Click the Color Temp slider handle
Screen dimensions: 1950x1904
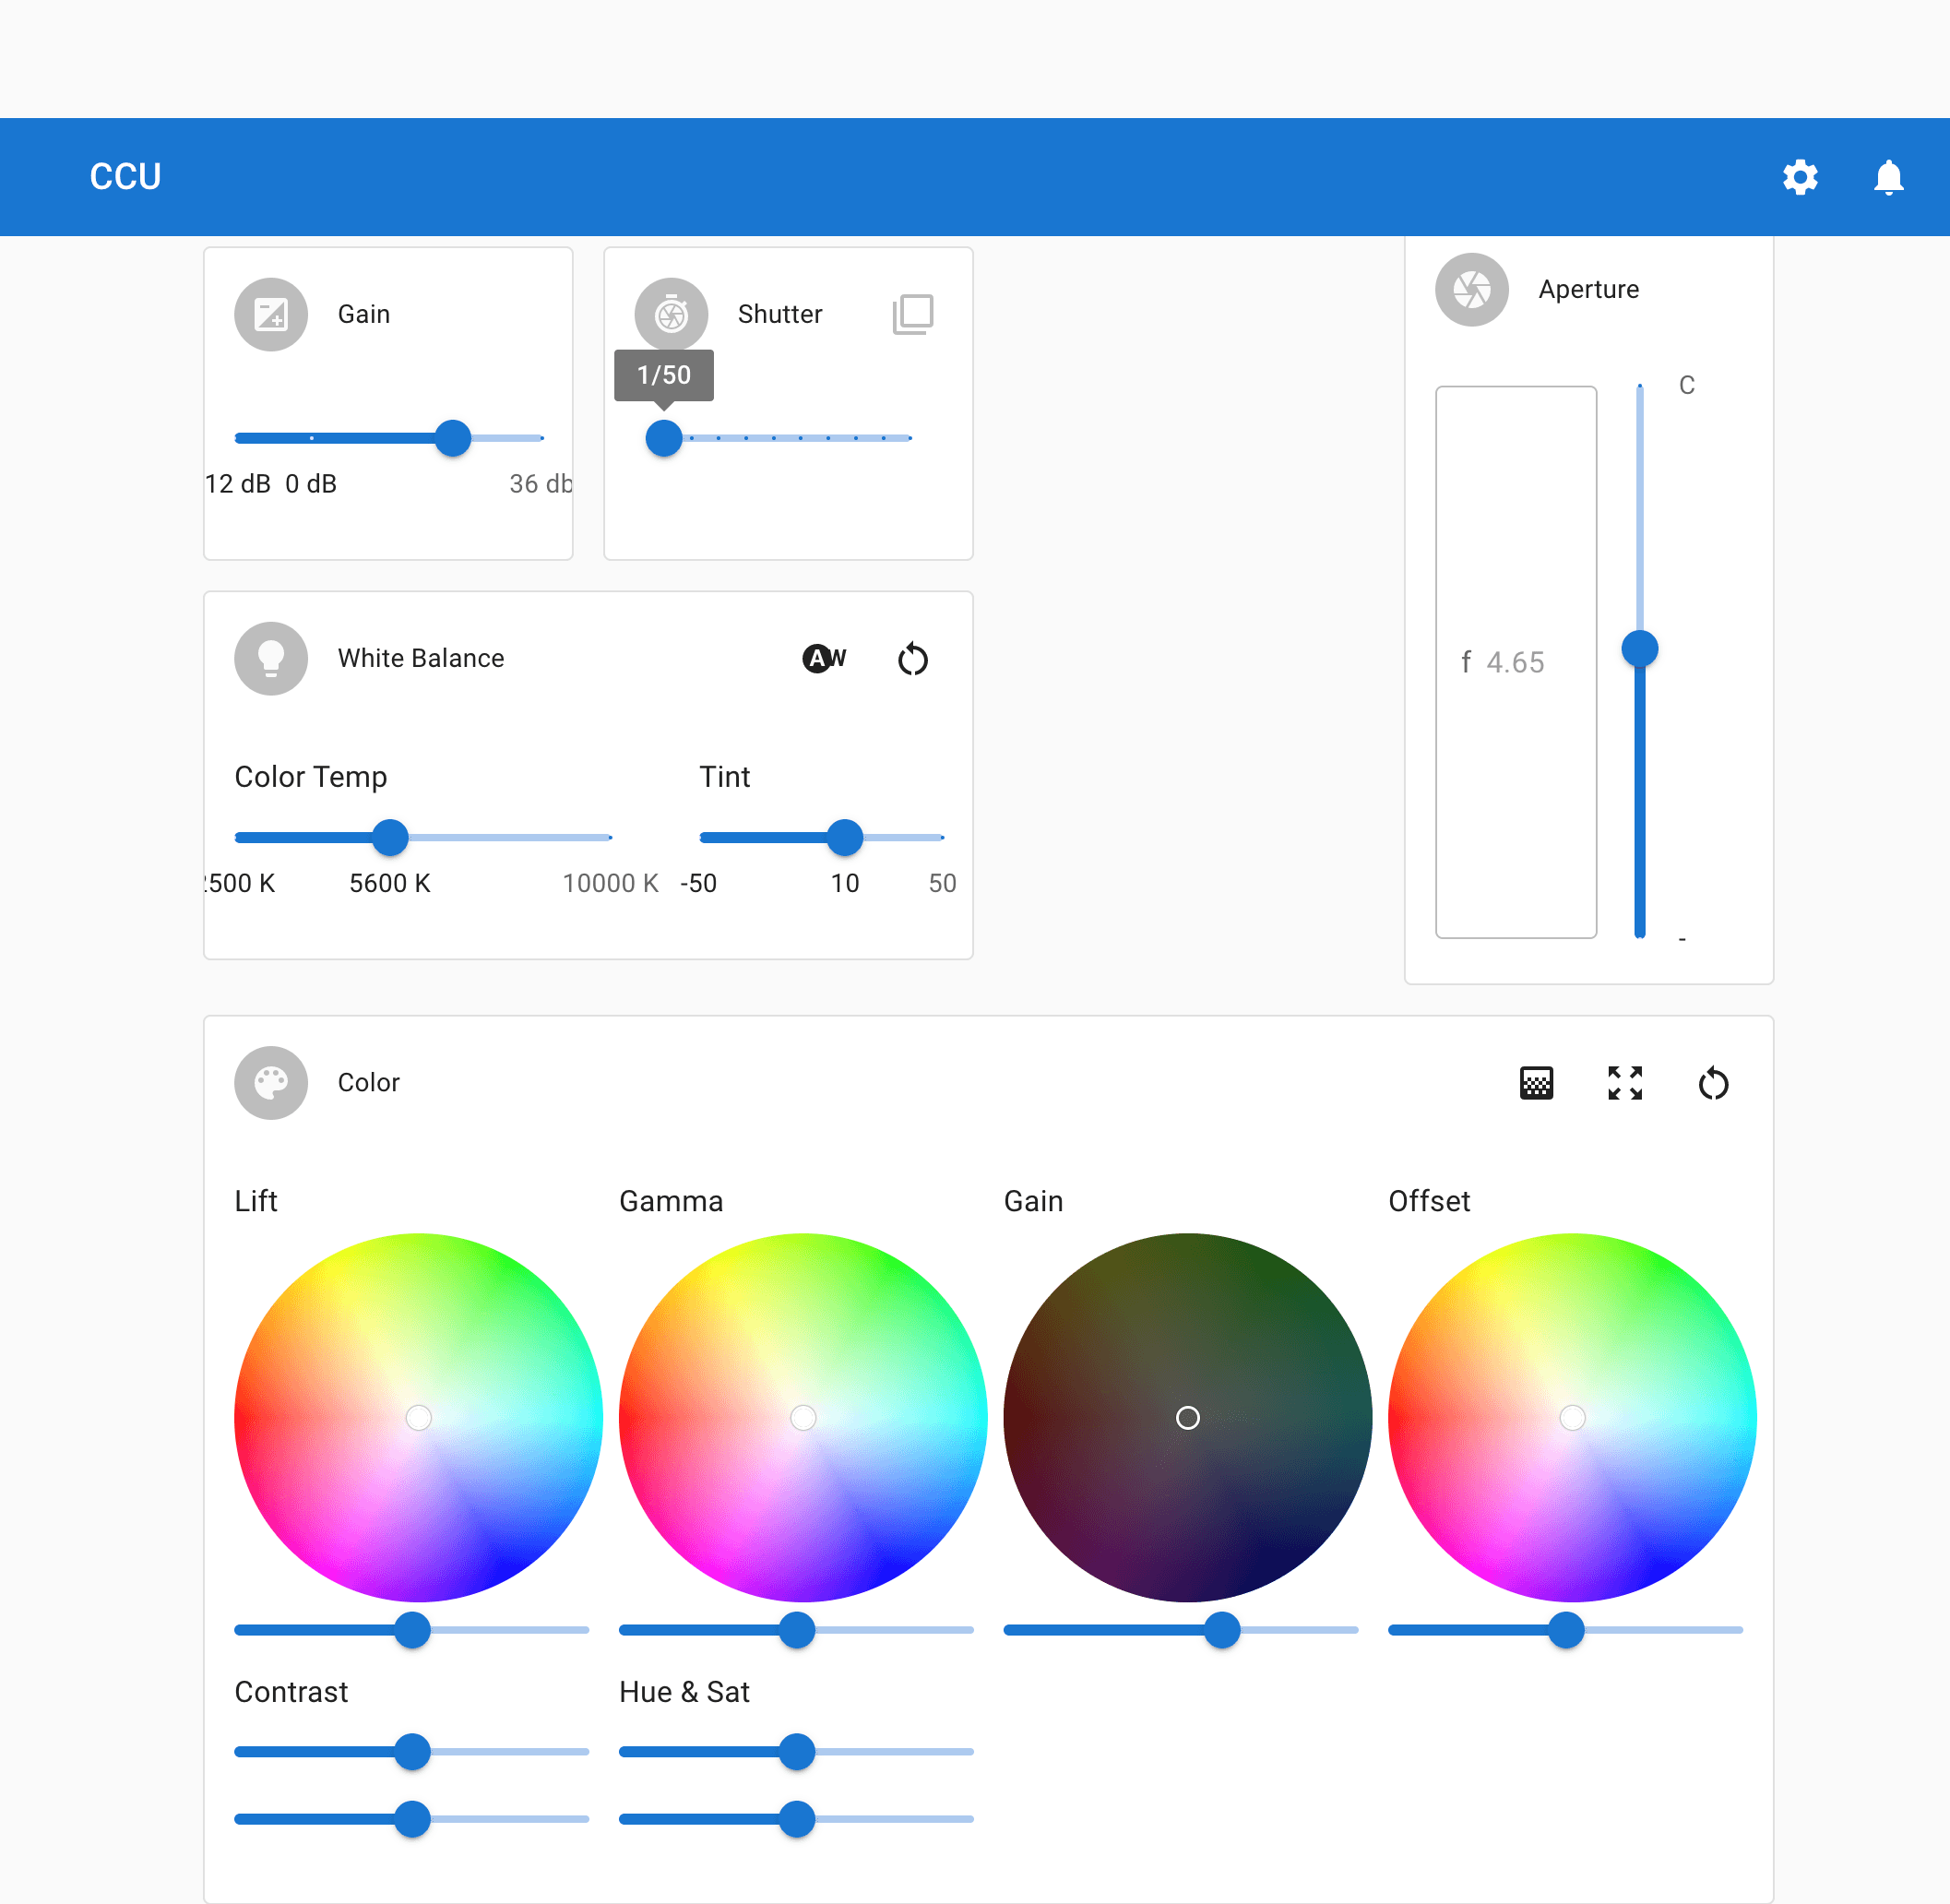[390, 837]
